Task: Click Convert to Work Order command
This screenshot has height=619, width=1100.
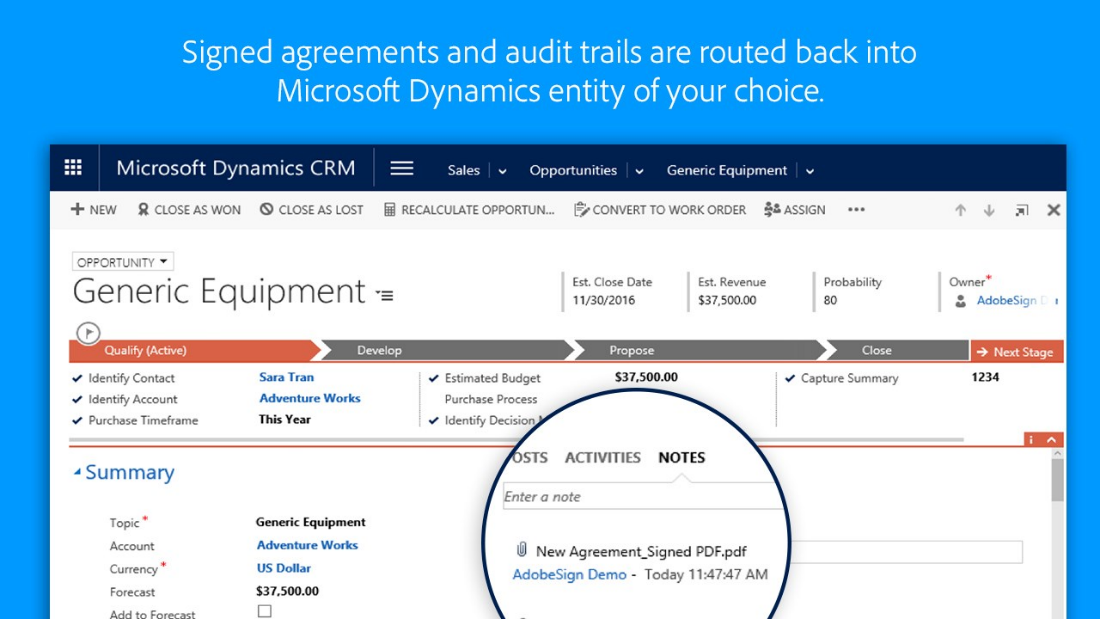Action: 659,210
